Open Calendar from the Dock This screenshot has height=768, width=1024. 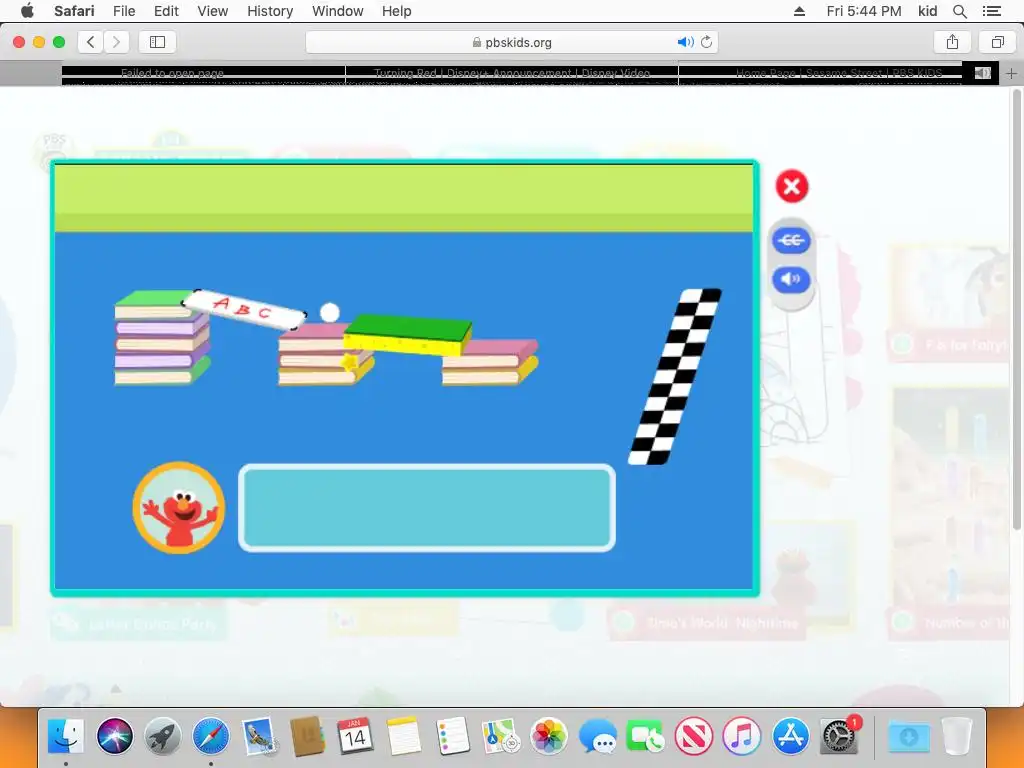(x=355, y=737)
